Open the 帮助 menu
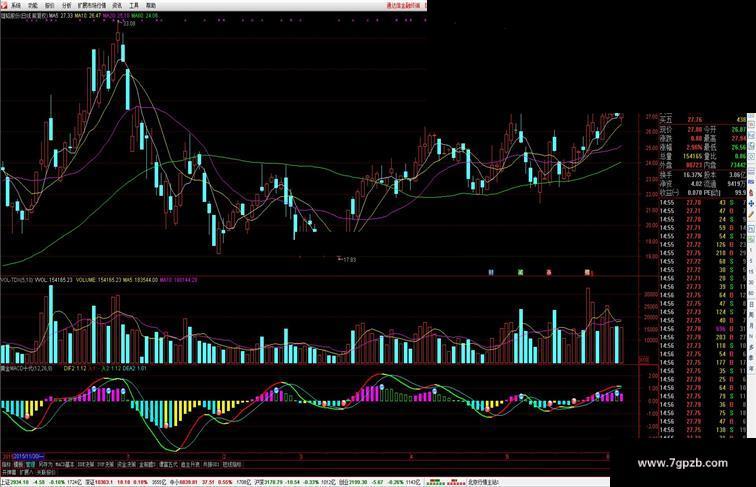The height and width of the screenshot is (487, 756). point(151,6)
